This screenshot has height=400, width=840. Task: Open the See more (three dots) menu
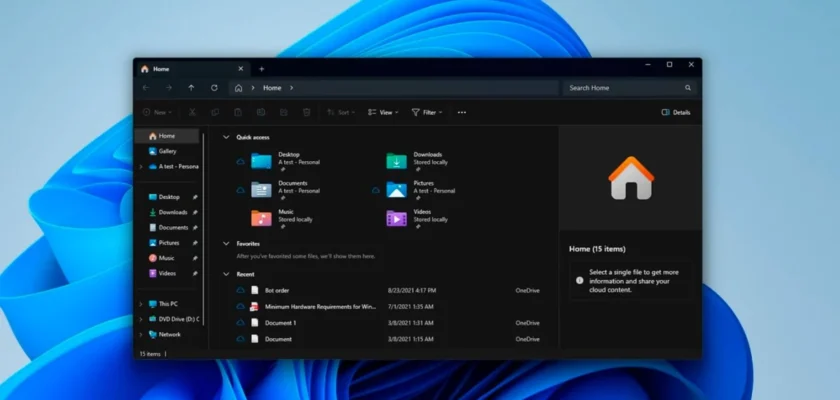click(461, 112)
